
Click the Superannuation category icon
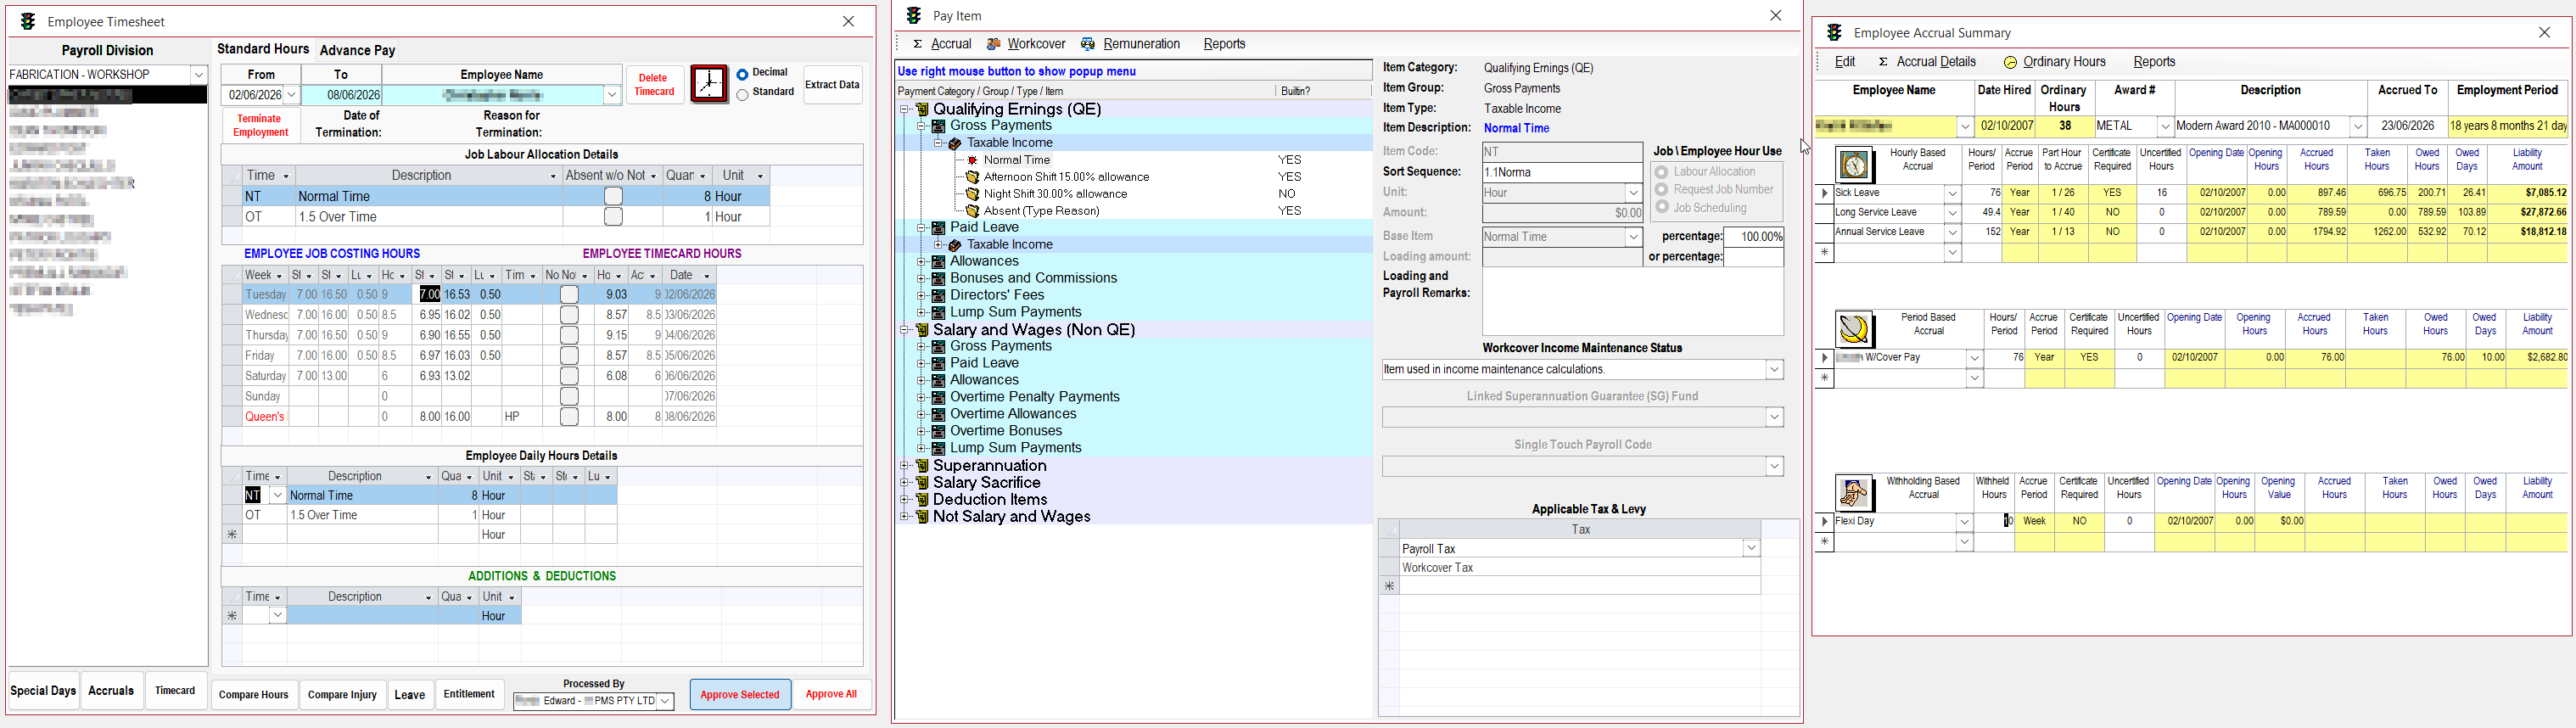pos(922,466)
